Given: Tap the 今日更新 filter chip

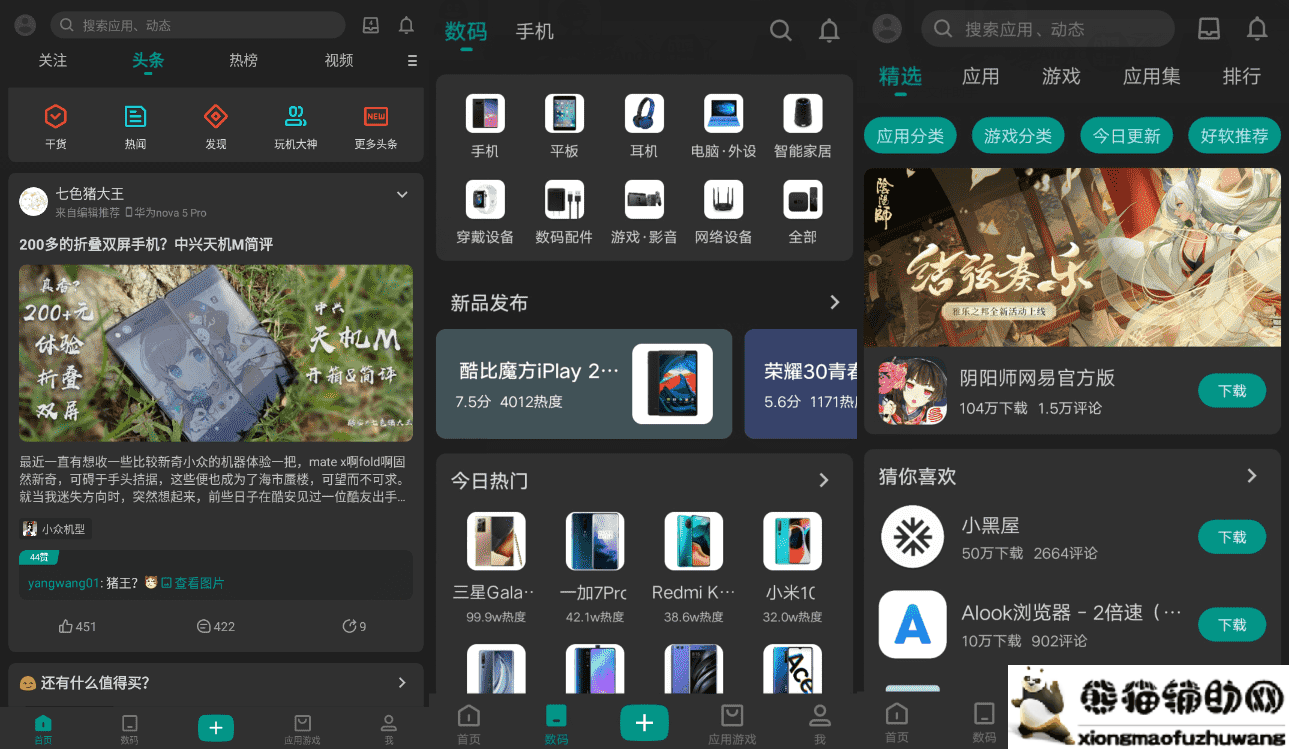Looking at the screenshot, I should pyautogui.click(x=1127, y=136).
